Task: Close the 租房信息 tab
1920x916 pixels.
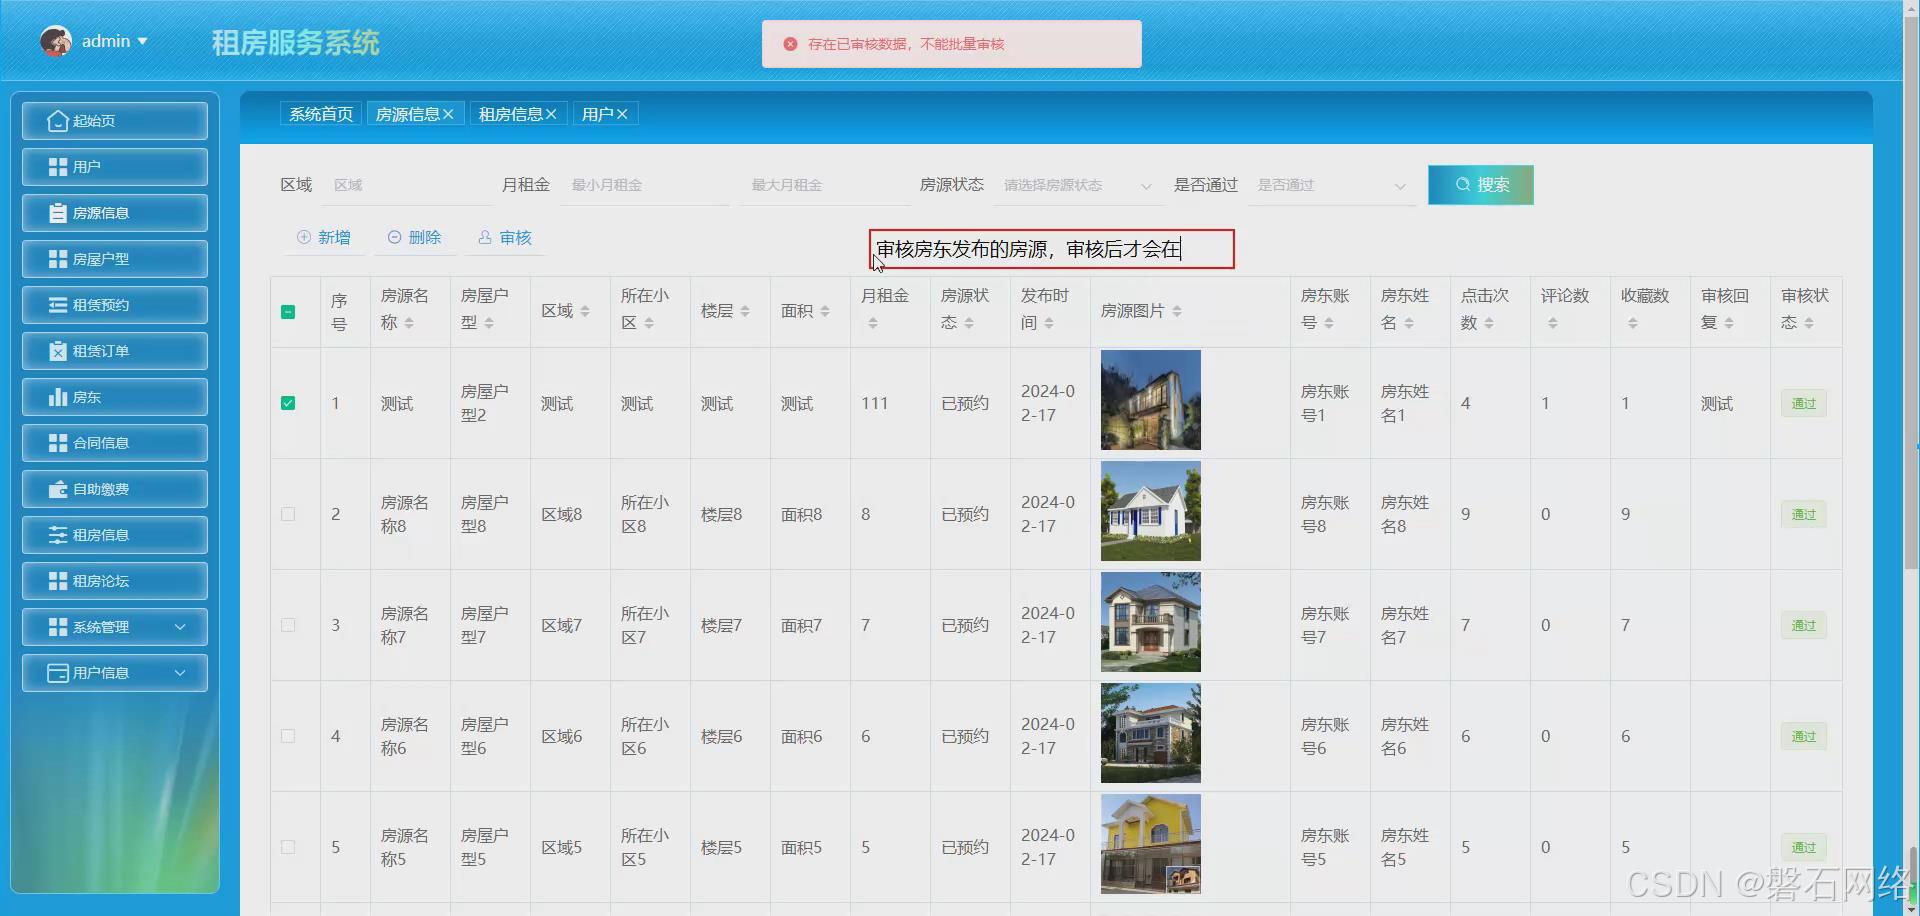Action: click(x=551, y=114)
